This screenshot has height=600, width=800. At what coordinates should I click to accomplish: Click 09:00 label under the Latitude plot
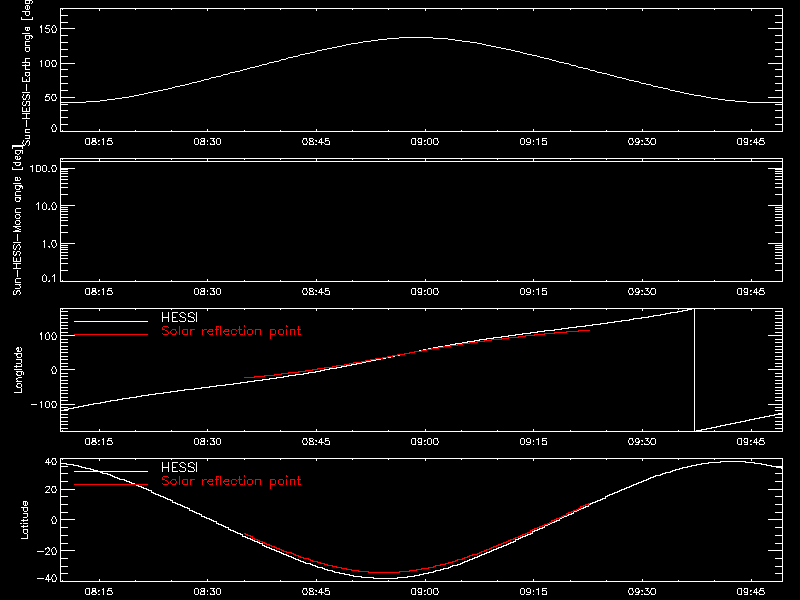(x=424, y=592)
